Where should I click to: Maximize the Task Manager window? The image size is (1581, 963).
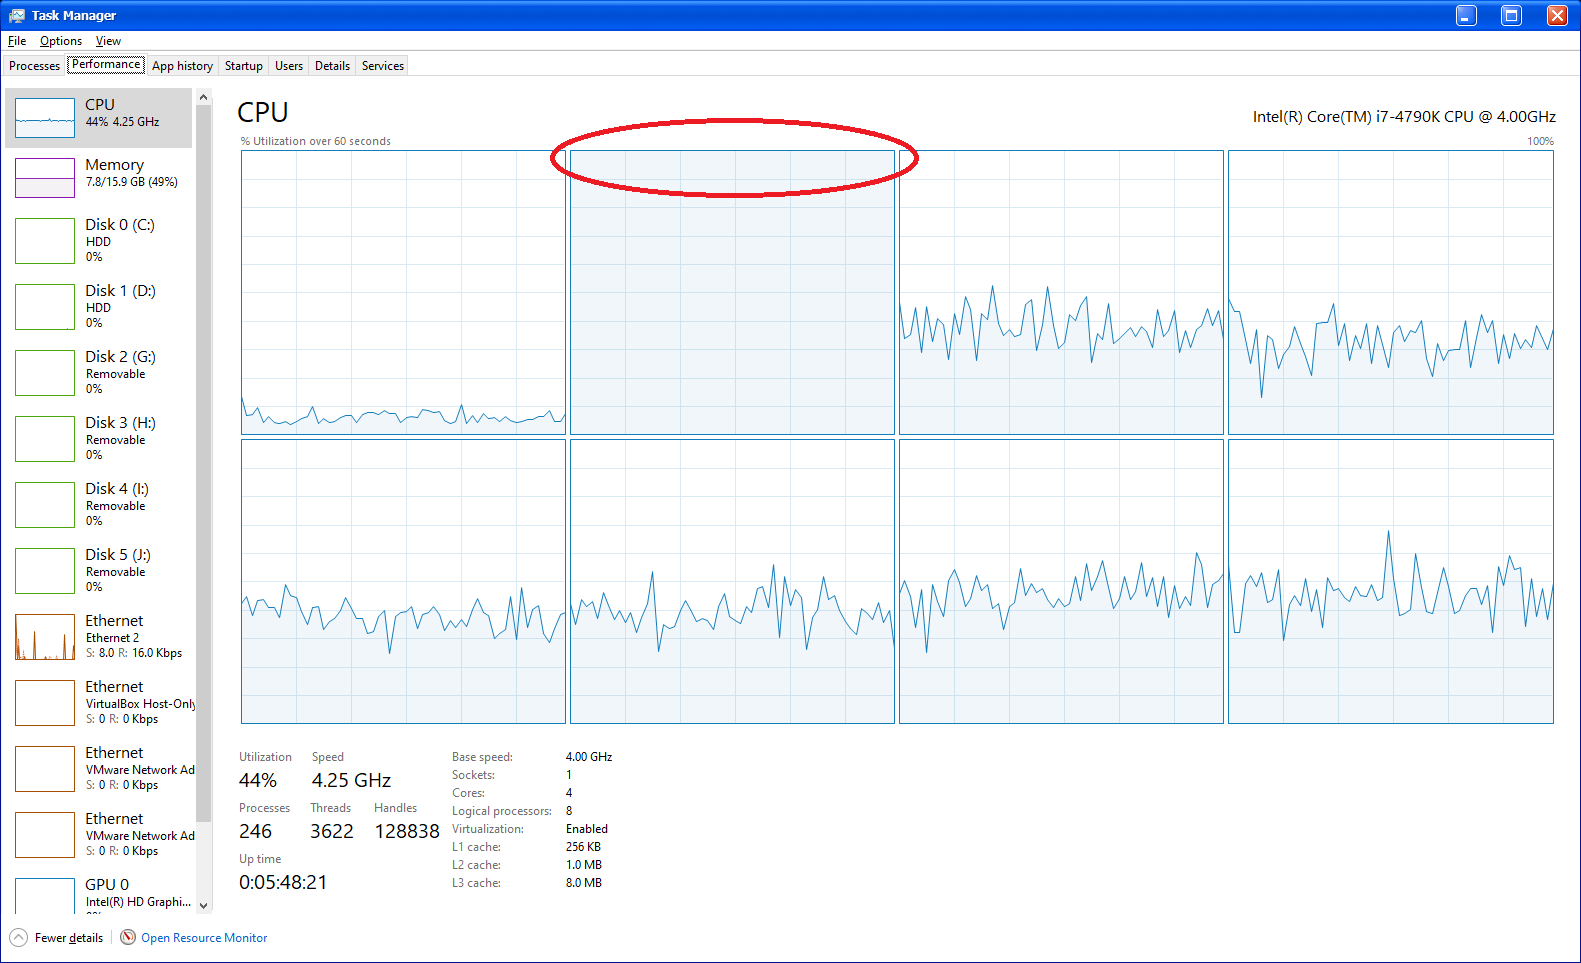pyautogui.click(x=1511, y=15)
